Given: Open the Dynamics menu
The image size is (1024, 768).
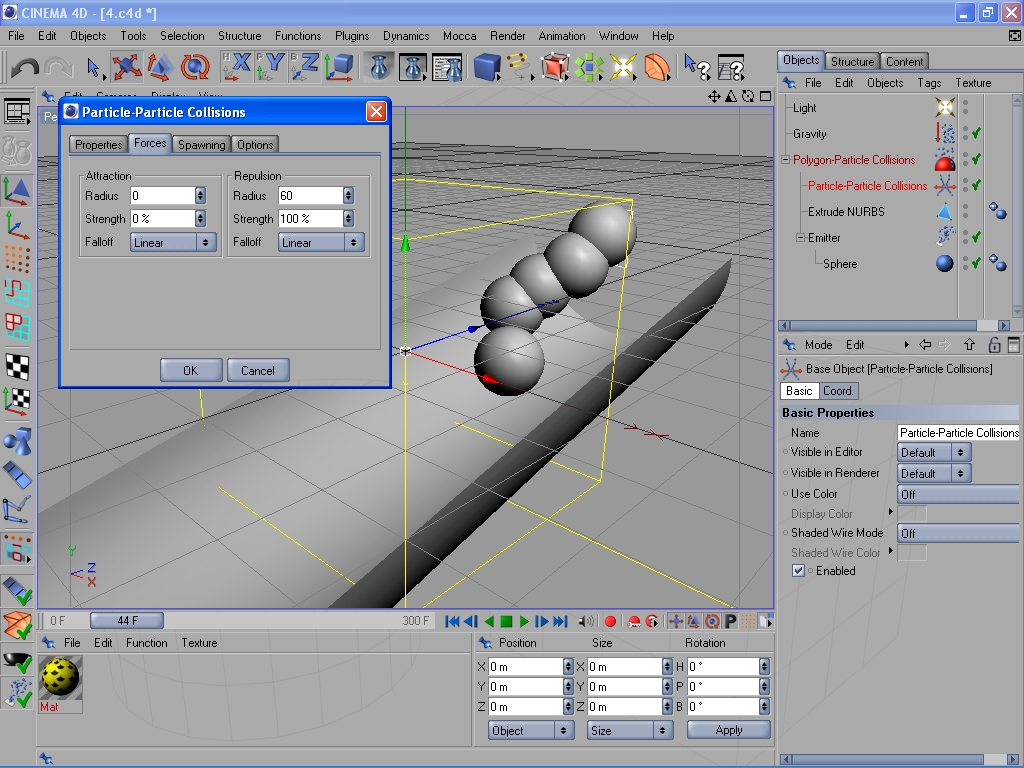Looking at the screenshot, I should click(406, 36).
